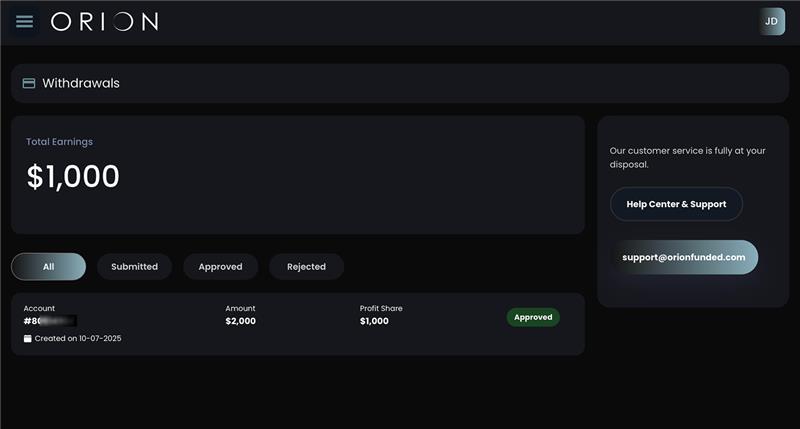Open Help Center & Support

coord(676,204)
